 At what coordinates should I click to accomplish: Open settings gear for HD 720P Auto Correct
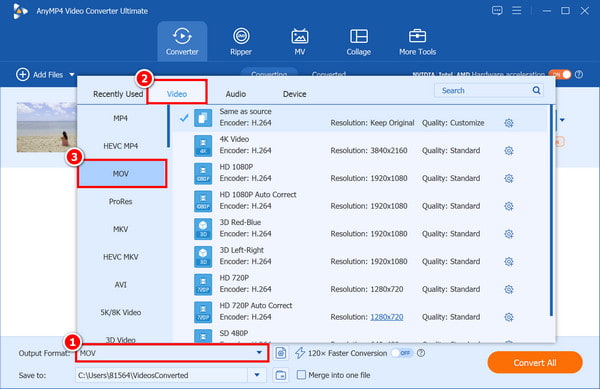(x=509, y=317)
